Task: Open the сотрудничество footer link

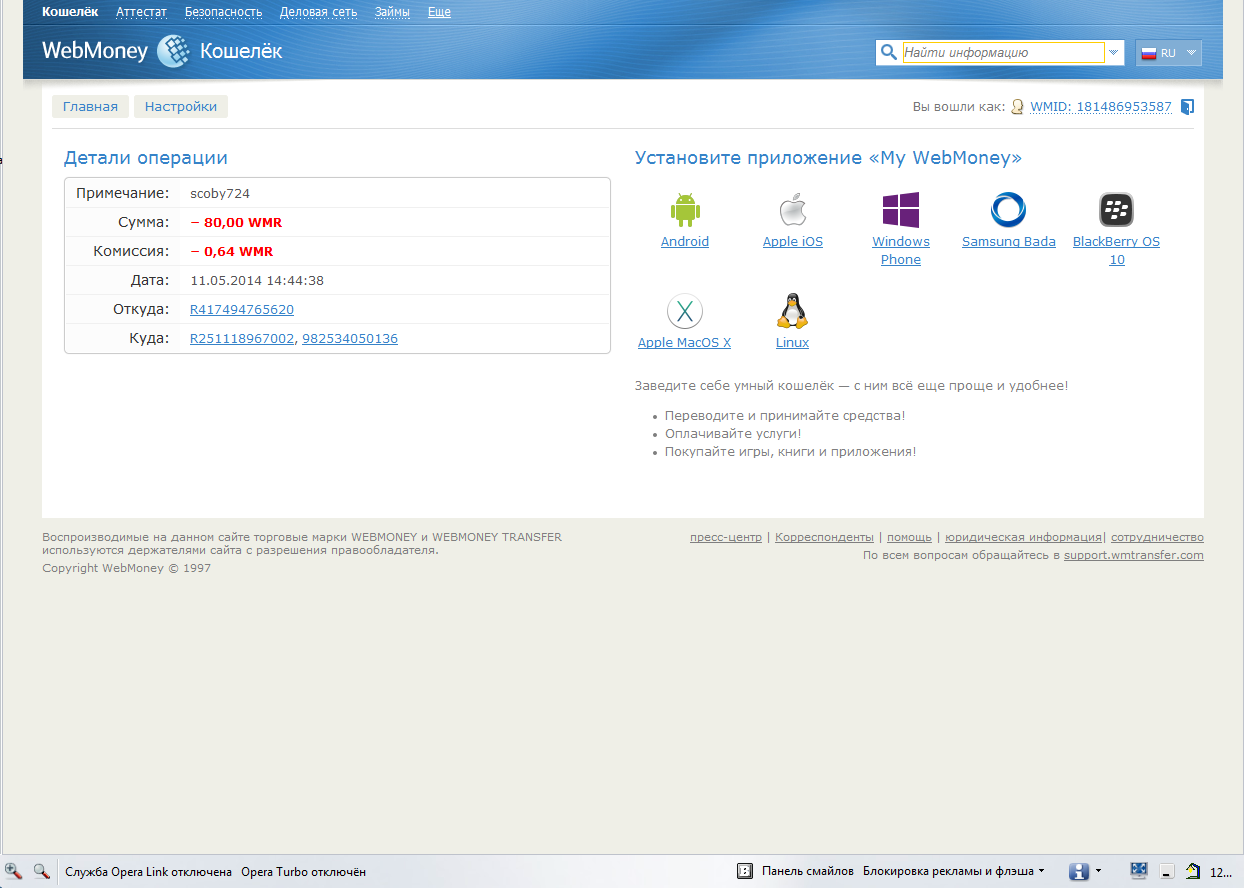Action: 1157,537
